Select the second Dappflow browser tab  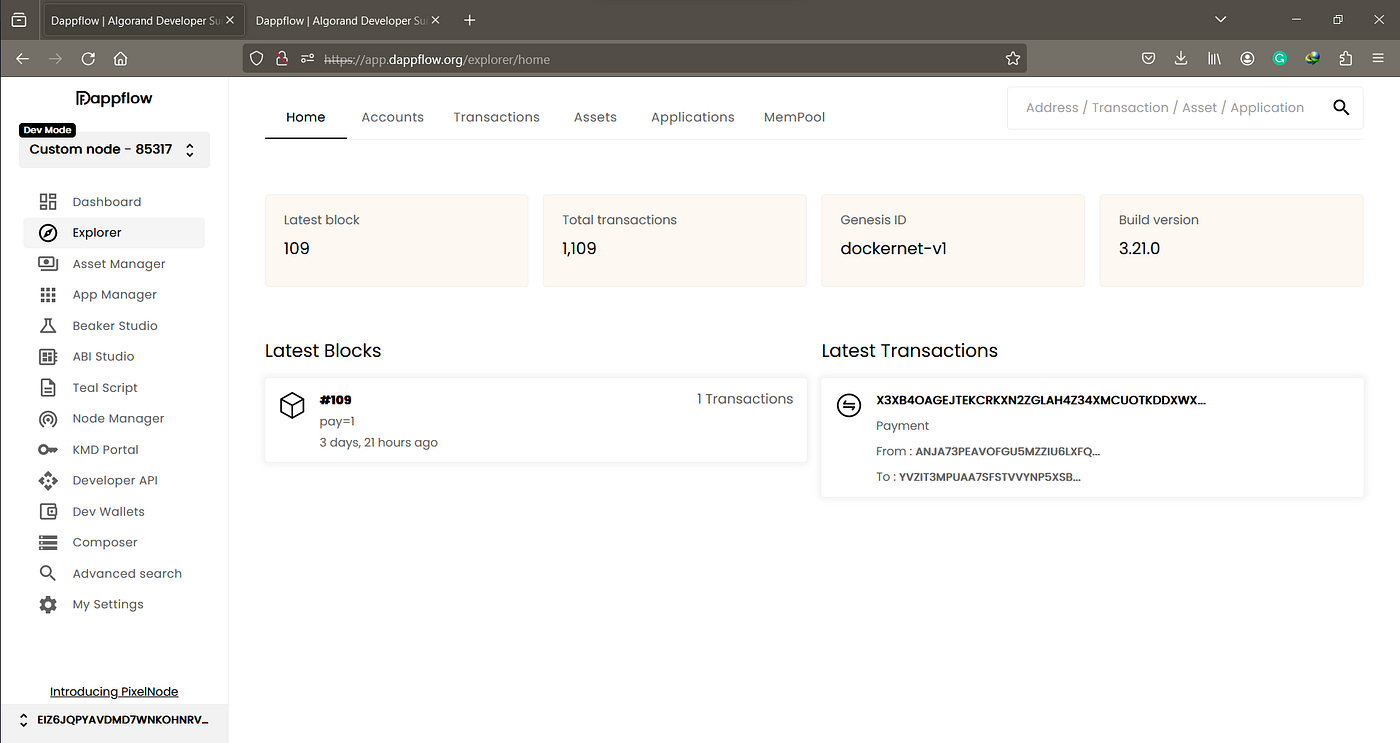pyautogui.click(x=345, y=20)
